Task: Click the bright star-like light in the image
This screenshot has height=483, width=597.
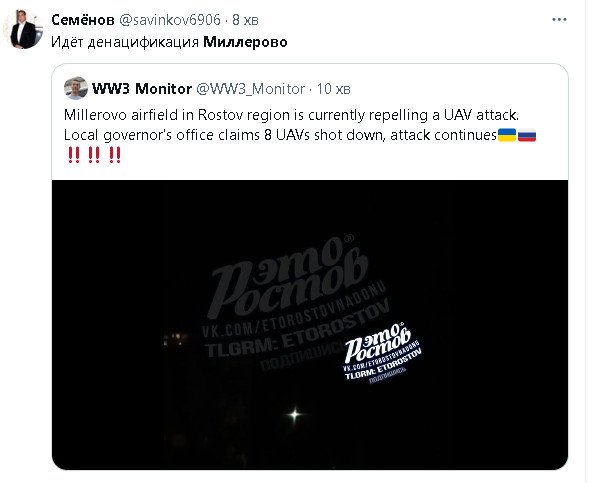Action: 294,414
